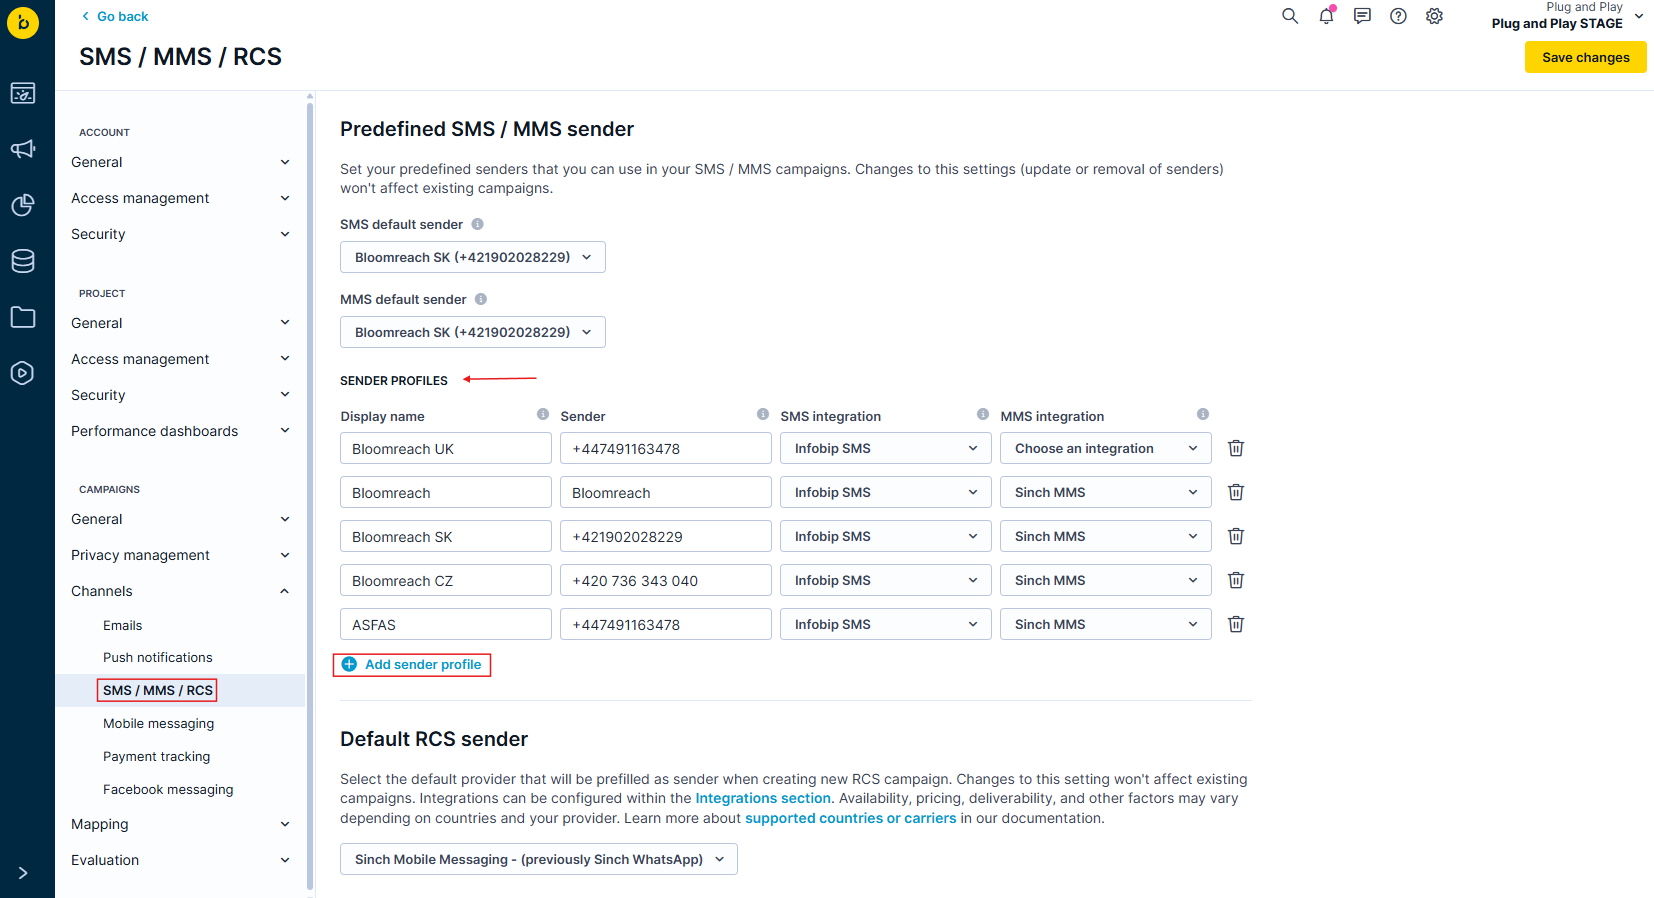The image size is (1654, 898).
Task: Expand Campaigns General section
Action: [x=180, y=519]
